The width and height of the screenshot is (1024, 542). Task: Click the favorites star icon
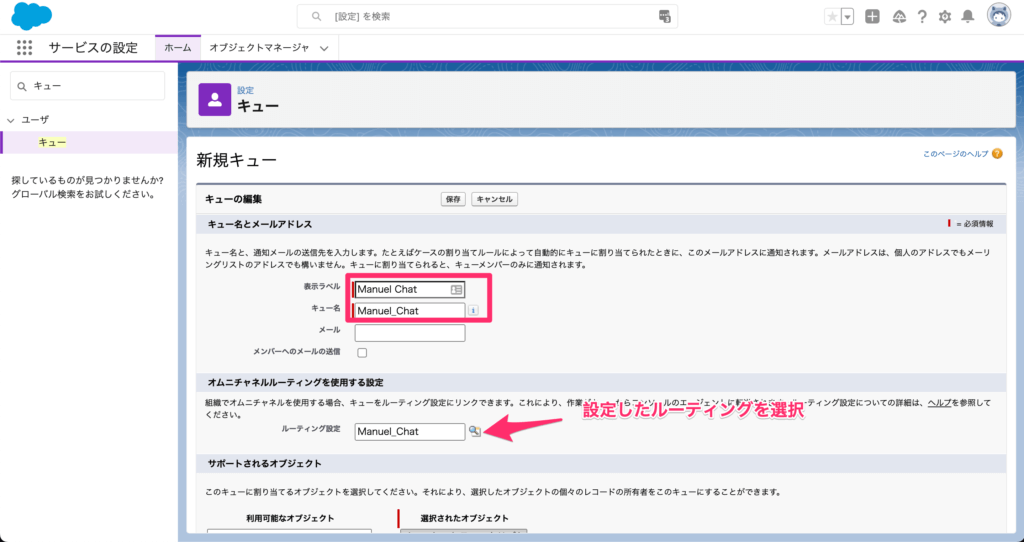coord(832,17)
